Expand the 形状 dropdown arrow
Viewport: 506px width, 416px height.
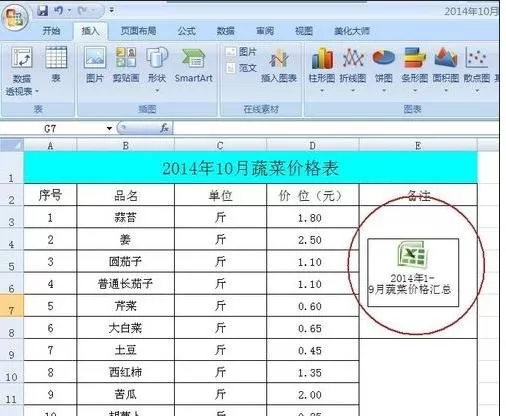pos(157,90)
